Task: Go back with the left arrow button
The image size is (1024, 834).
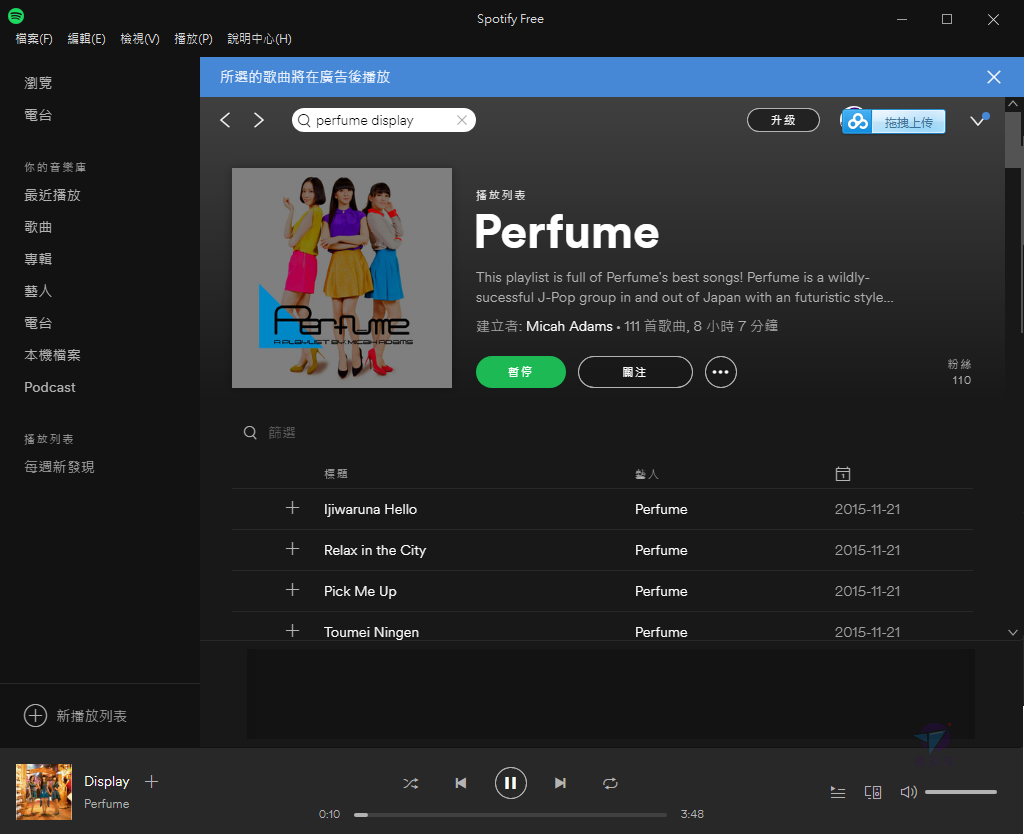Action: (x=225, y=120)
